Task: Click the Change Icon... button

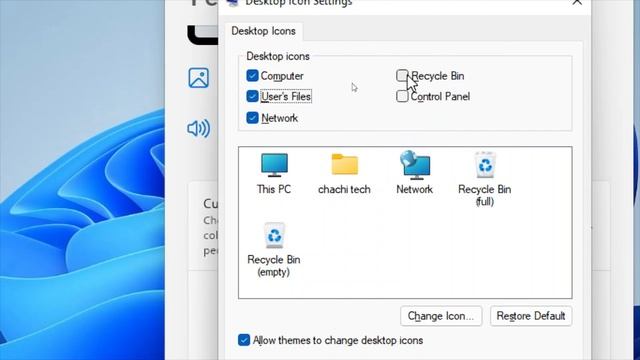Action: click(x=441, y=316)
